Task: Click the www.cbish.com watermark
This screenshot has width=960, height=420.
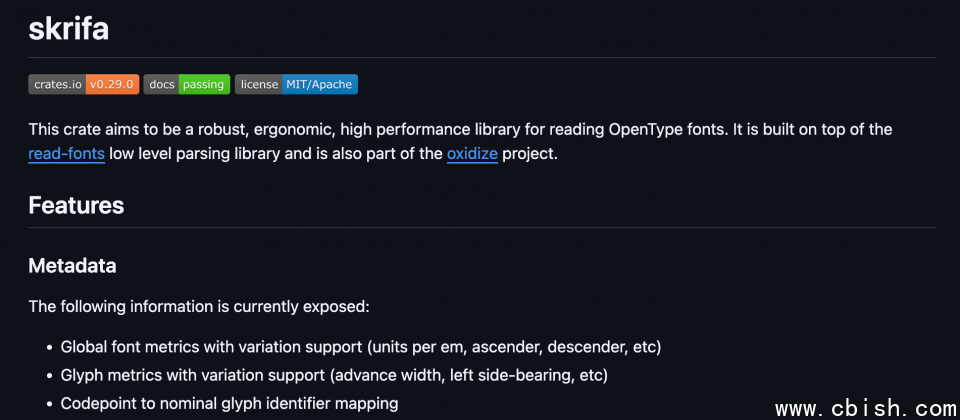Action: [865, 409]
